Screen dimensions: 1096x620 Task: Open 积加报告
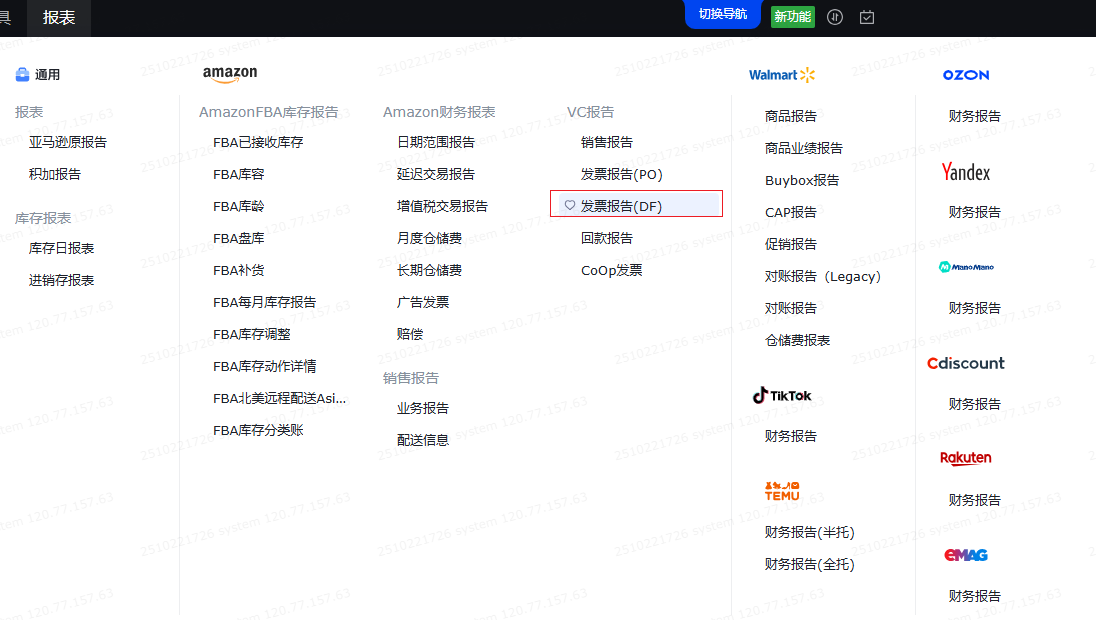(x=55, y=174)
